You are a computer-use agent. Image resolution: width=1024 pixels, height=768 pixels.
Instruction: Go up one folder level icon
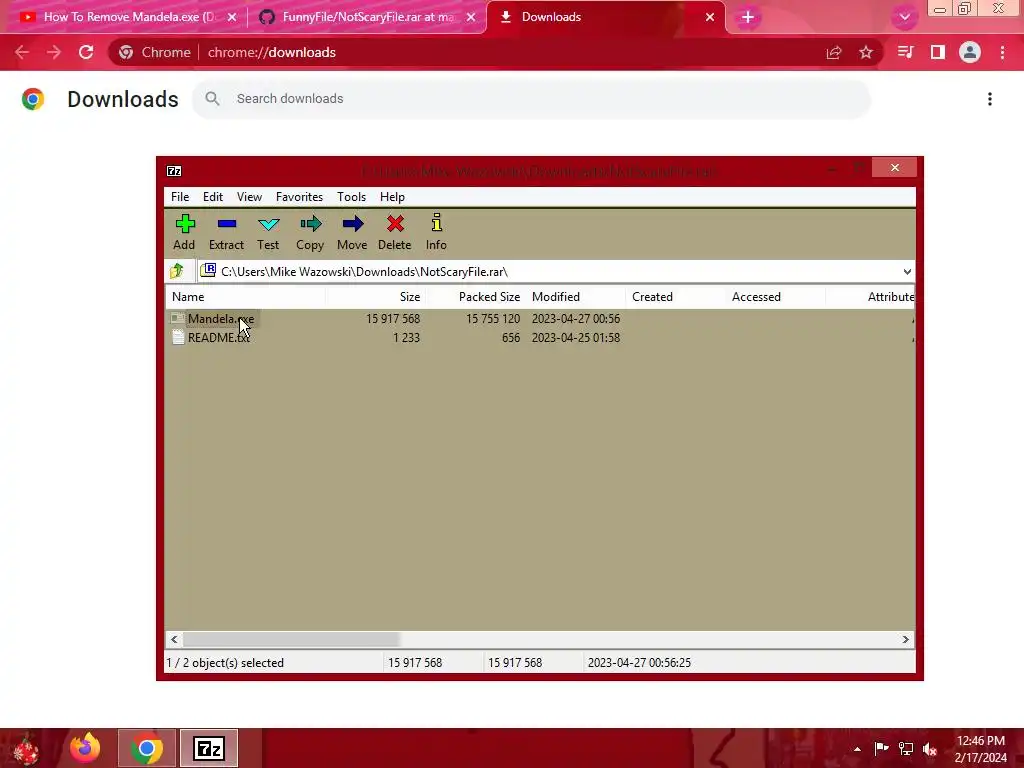[x=177, y=271]
